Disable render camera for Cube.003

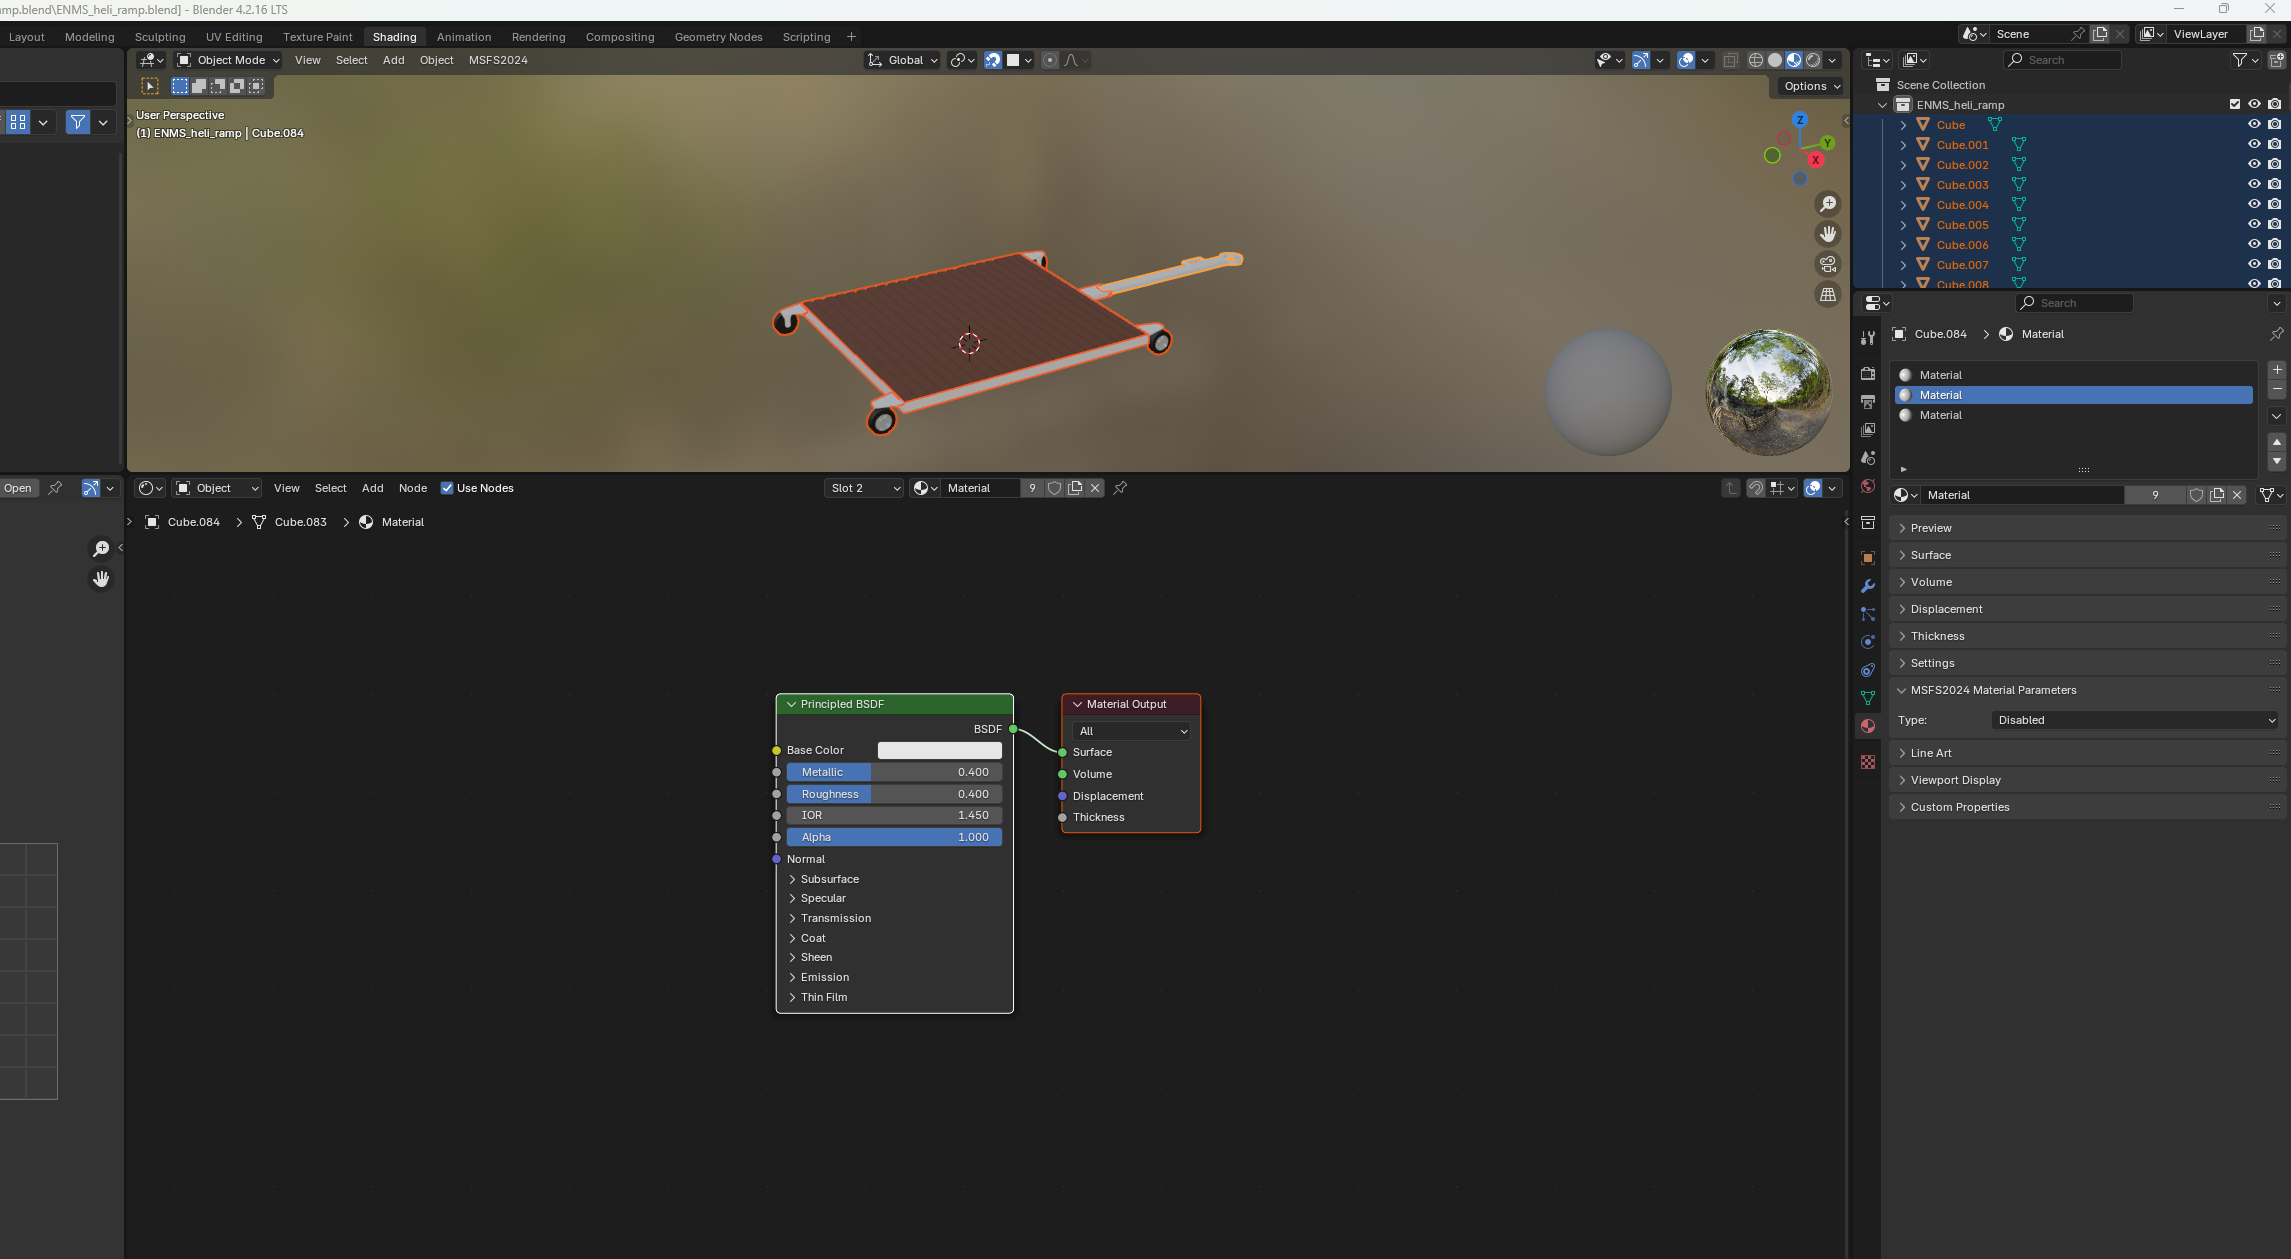[x=2274, y=185]
